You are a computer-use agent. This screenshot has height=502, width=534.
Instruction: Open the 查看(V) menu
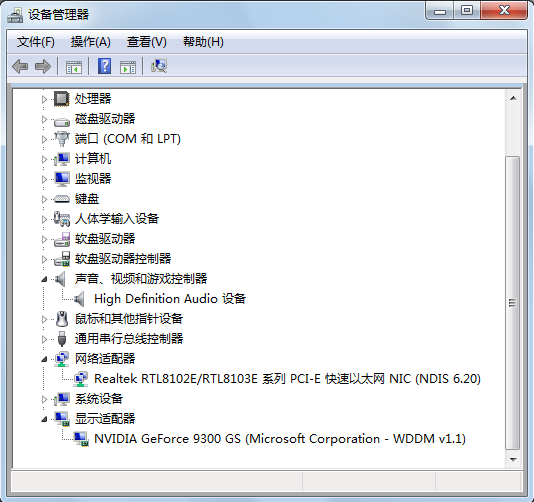(147, 42)
